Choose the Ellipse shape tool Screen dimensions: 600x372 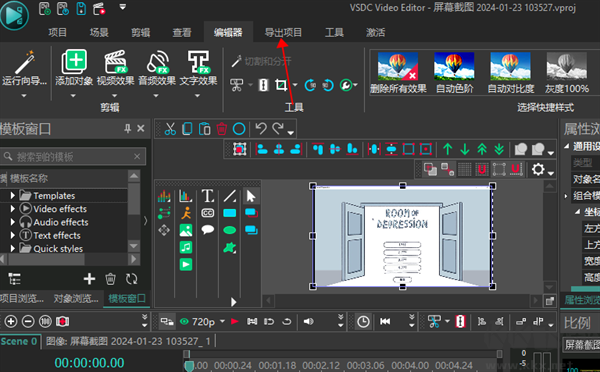pyautogui.click(x=229, y=230)
